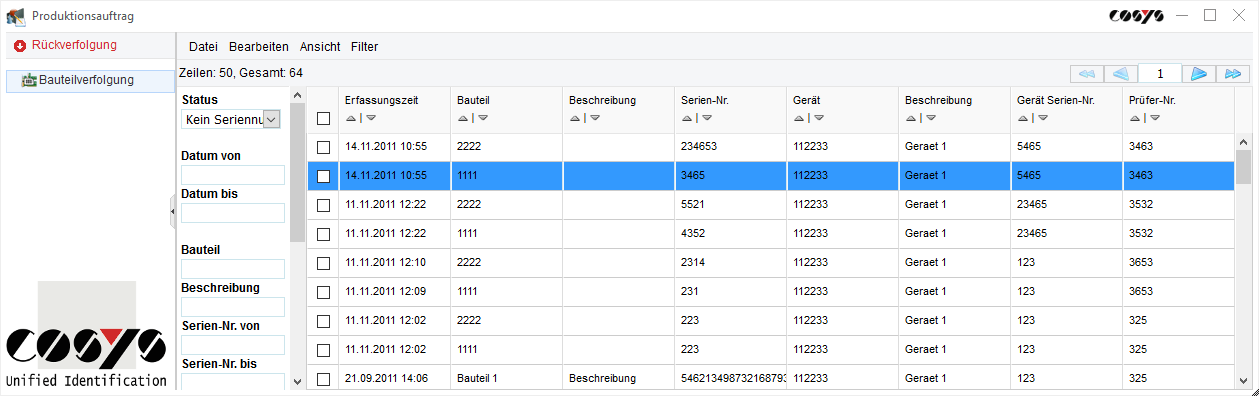Click the Datum von input field
The width and height of the screenshot is (1259, 396).
233,175
